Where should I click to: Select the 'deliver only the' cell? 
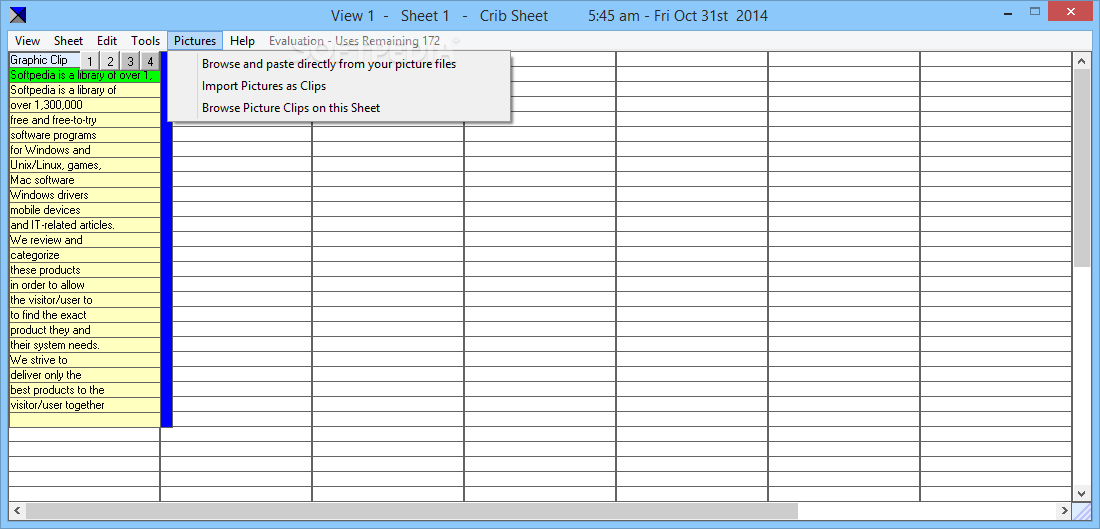tap(85, 375)
